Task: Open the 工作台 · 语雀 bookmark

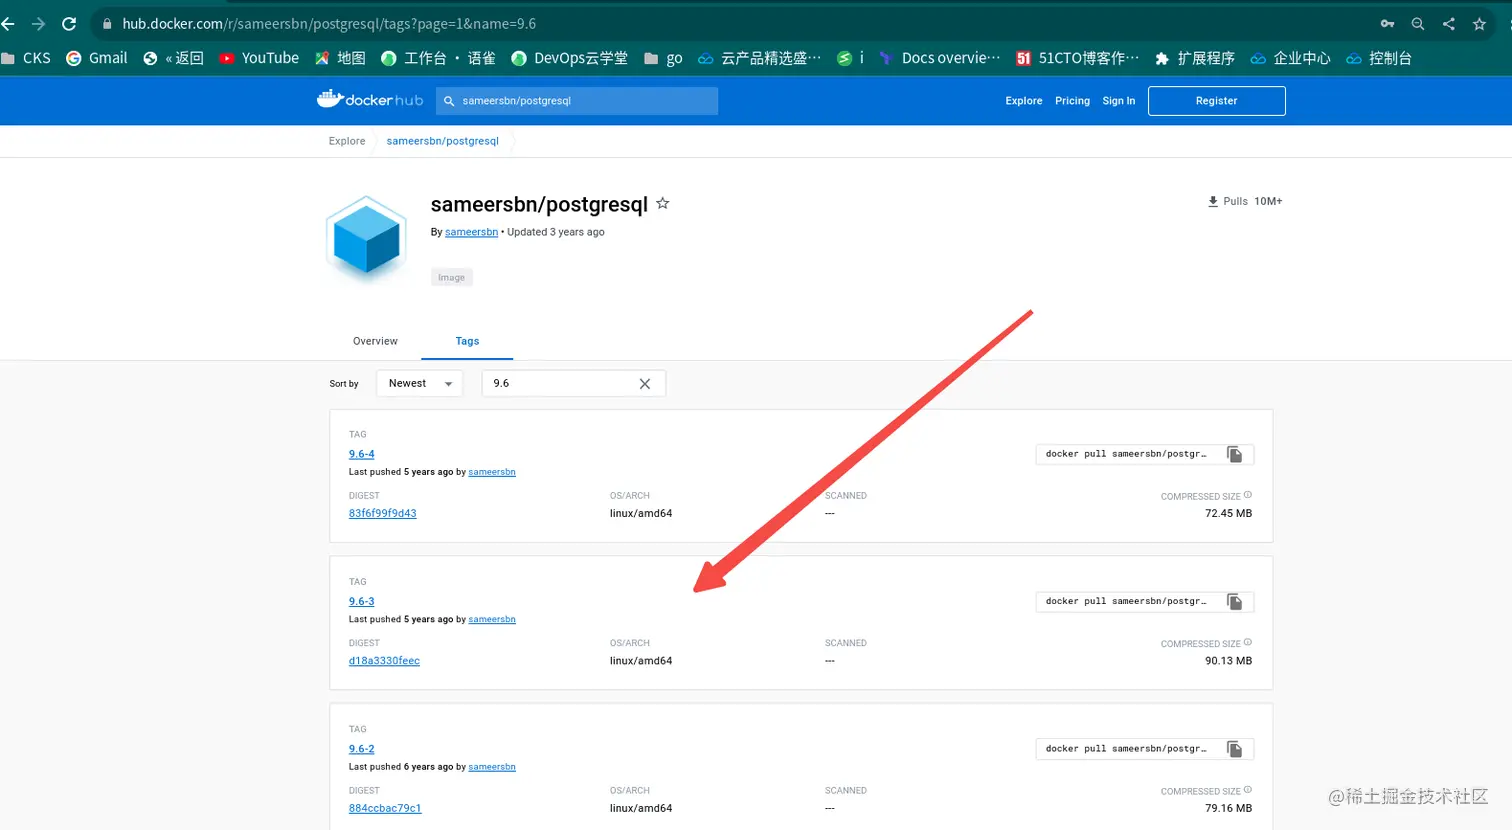Action: 439,58
